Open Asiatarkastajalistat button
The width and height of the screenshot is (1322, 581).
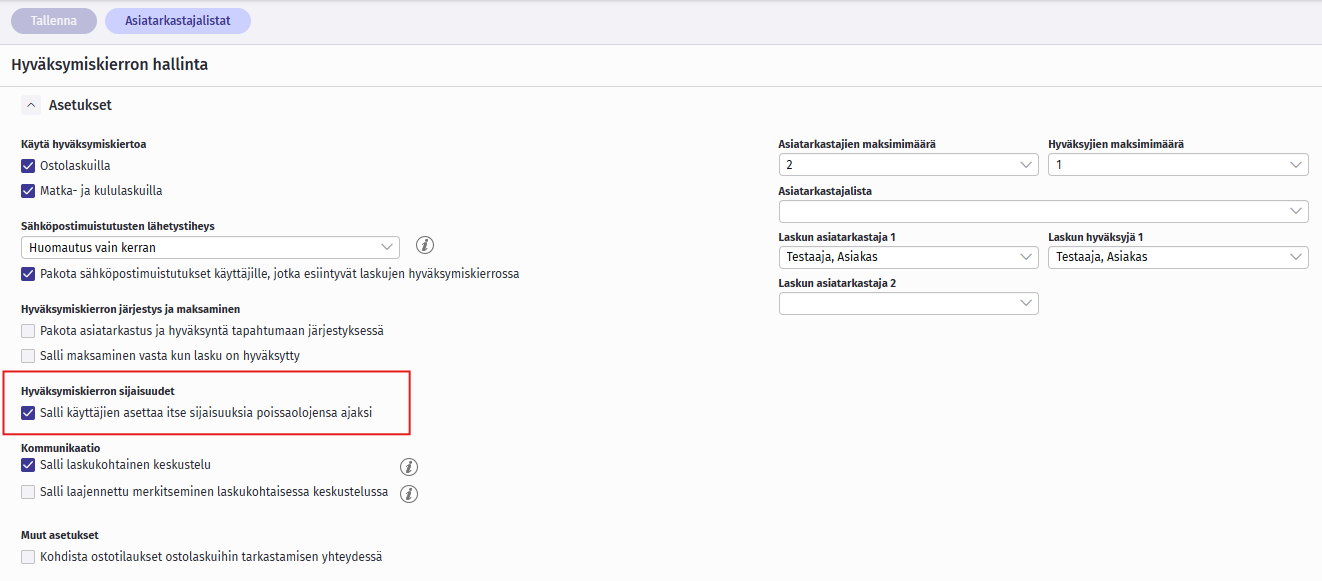tap(177, 20)
